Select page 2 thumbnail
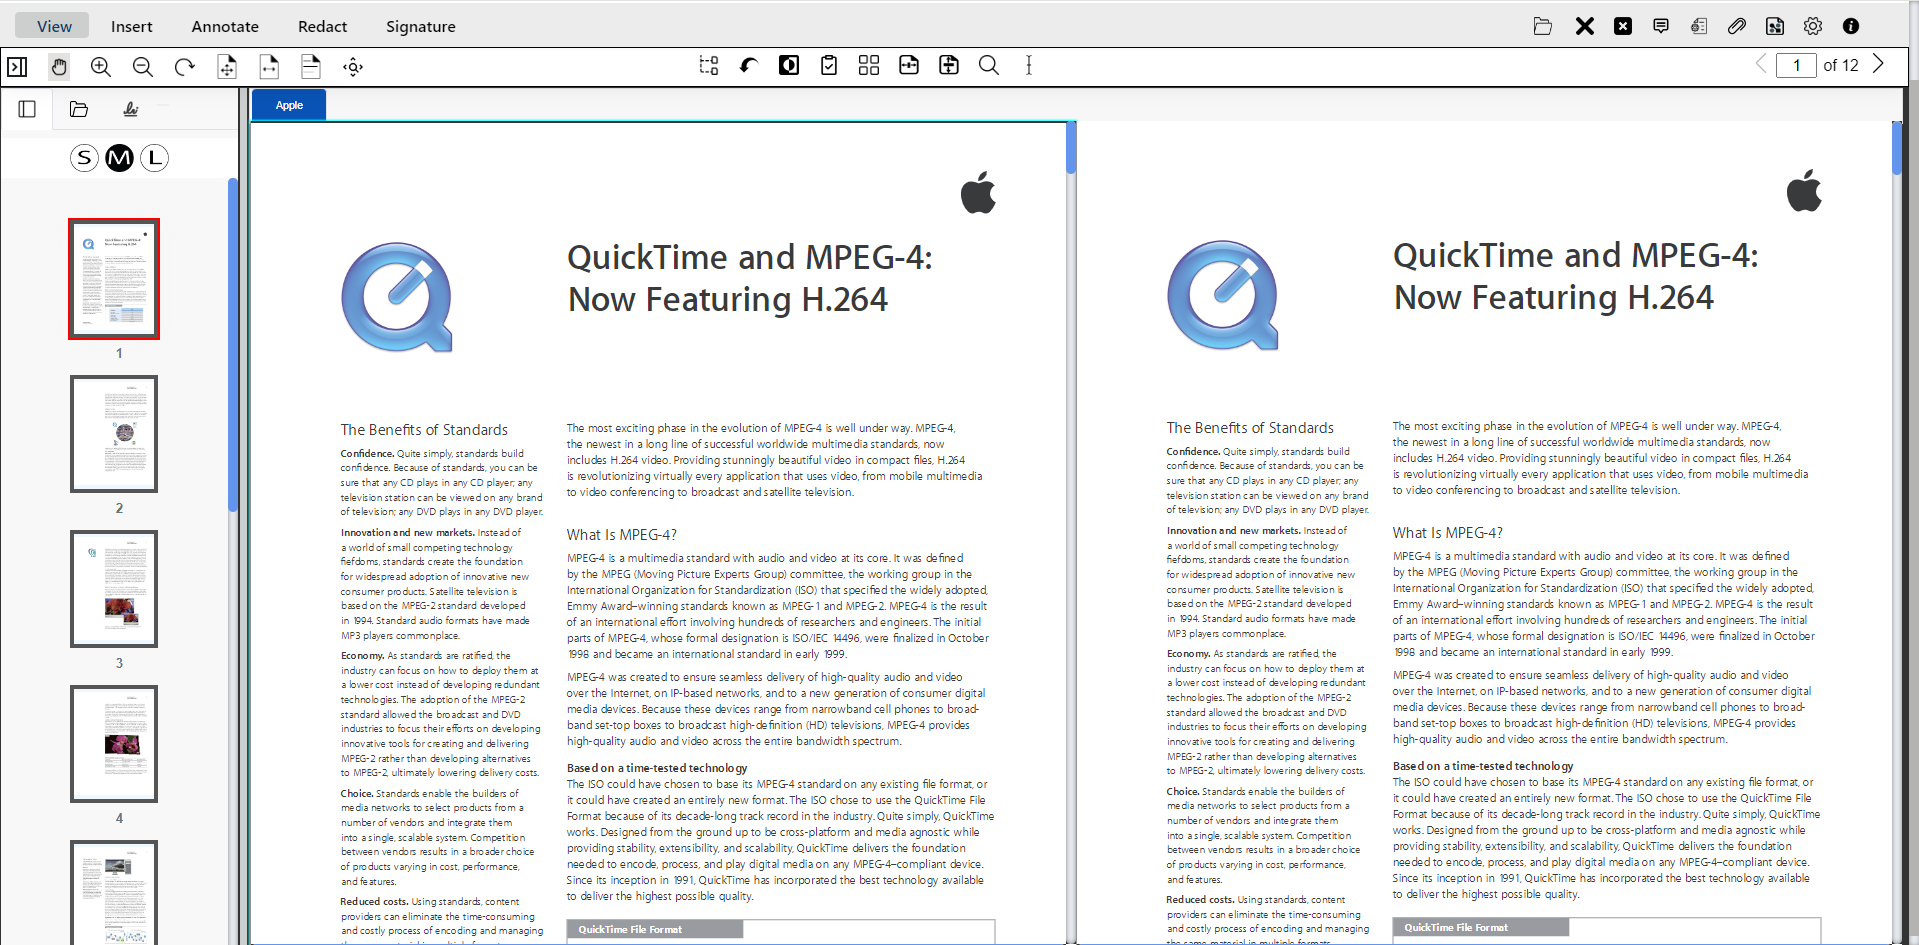1919x945 pixels. coord(114,434)
